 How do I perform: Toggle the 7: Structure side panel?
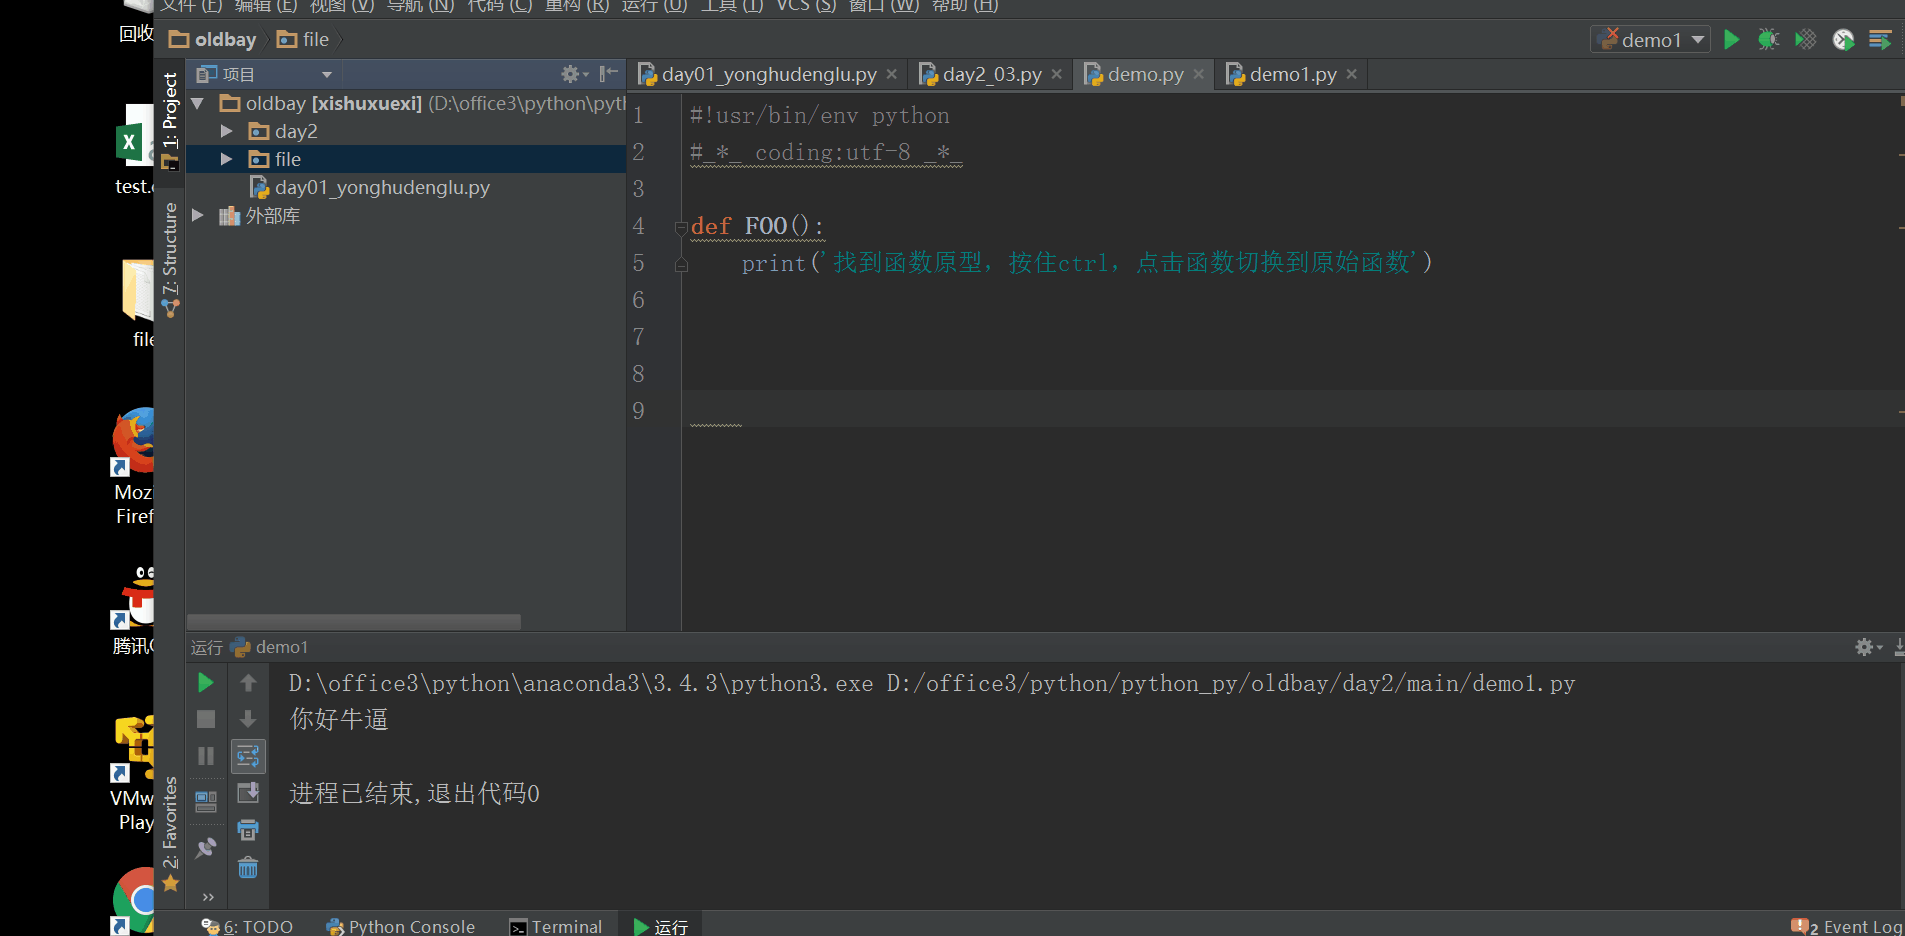tap(170, 258)
